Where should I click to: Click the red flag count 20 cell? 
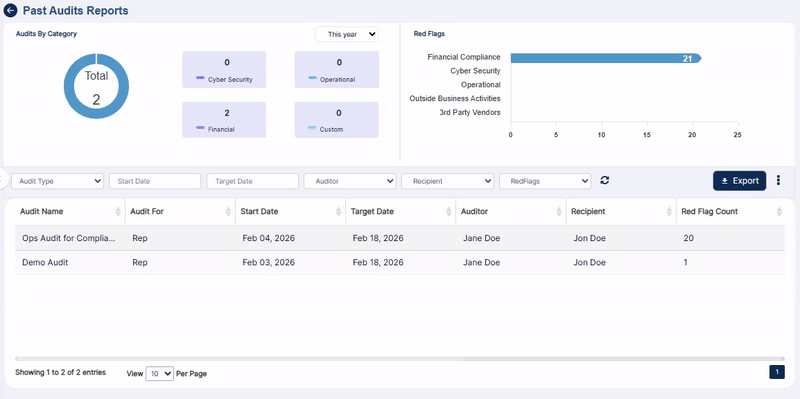(688, 238)
